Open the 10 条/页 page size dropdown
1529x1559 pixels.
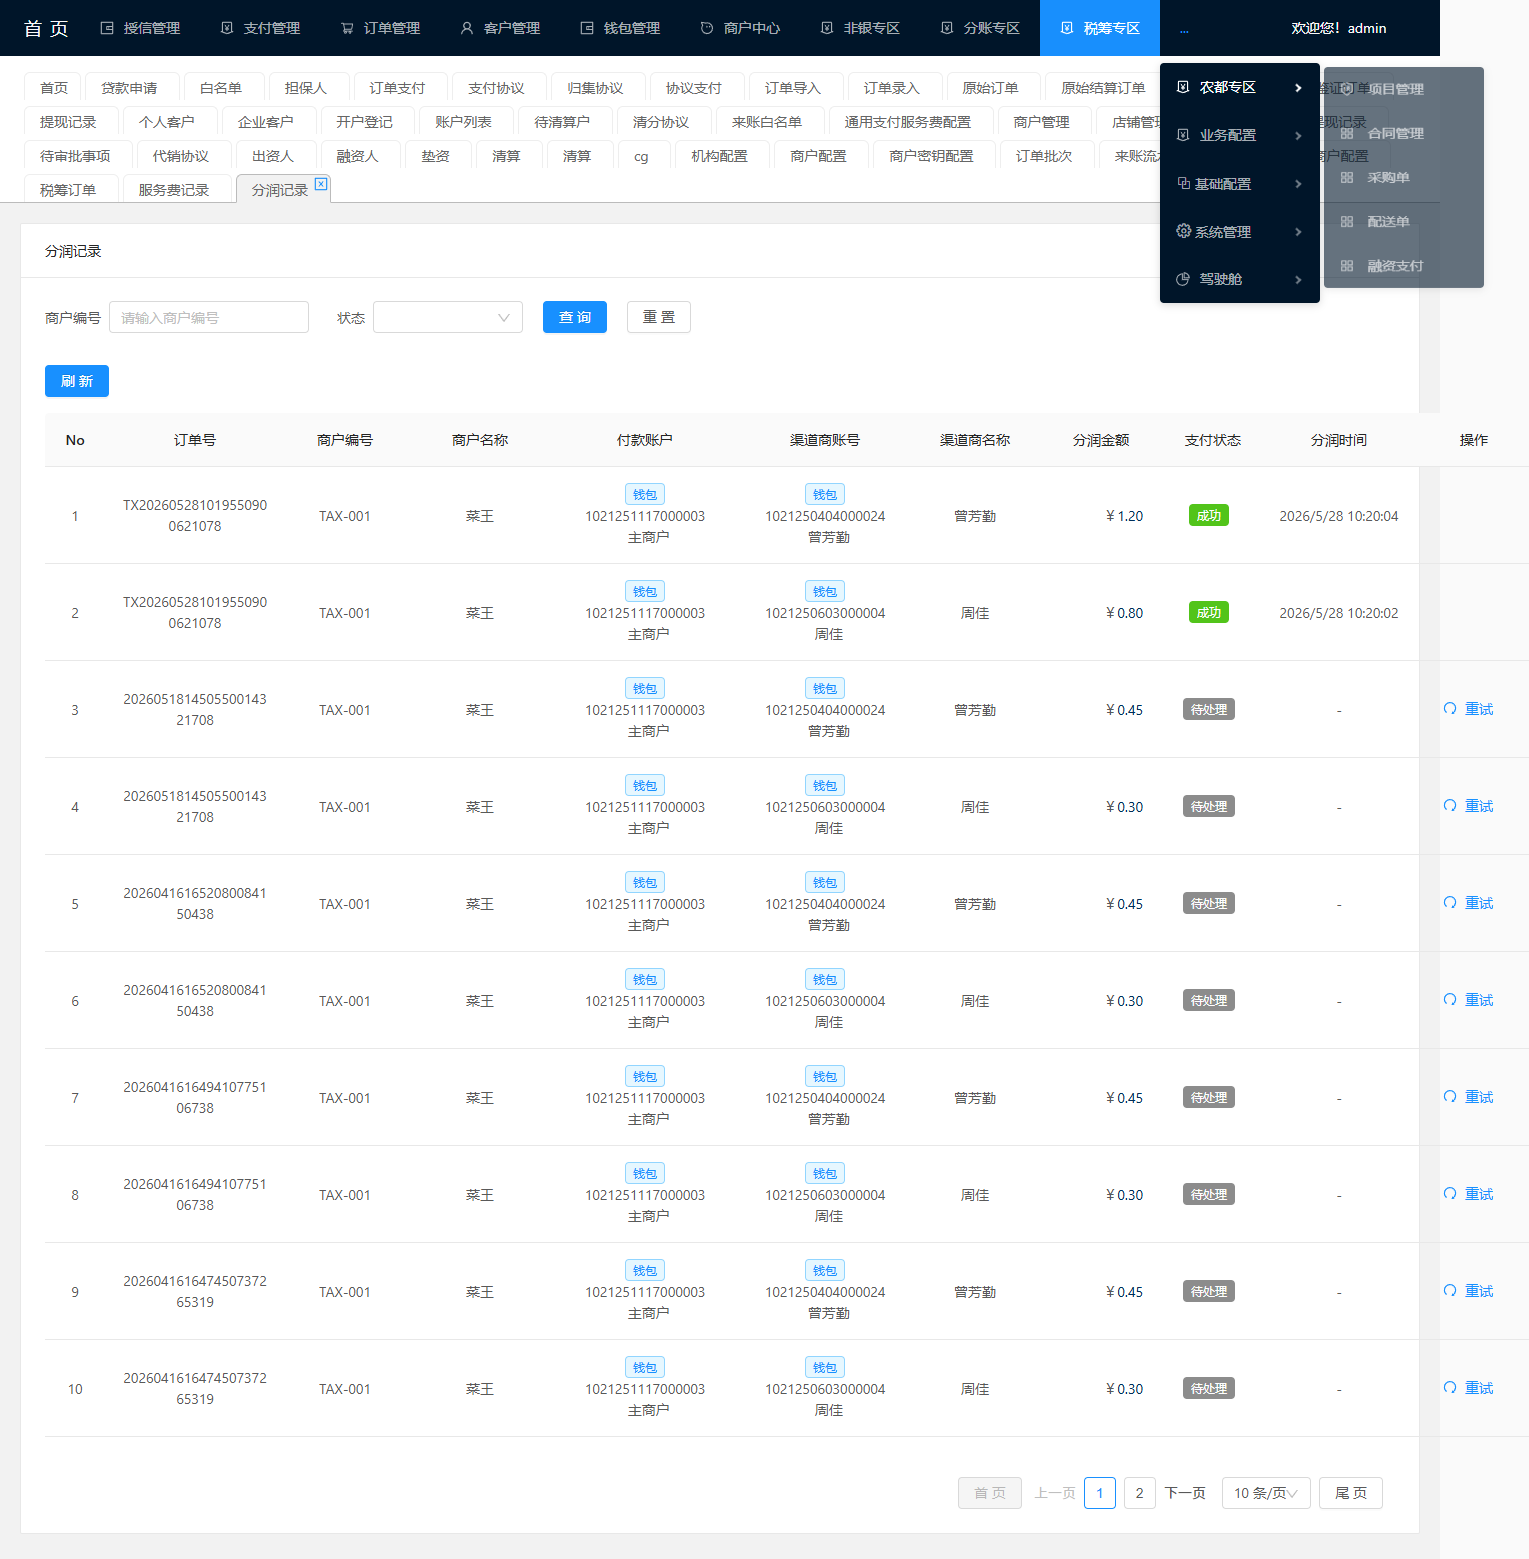point(1266,1493)
